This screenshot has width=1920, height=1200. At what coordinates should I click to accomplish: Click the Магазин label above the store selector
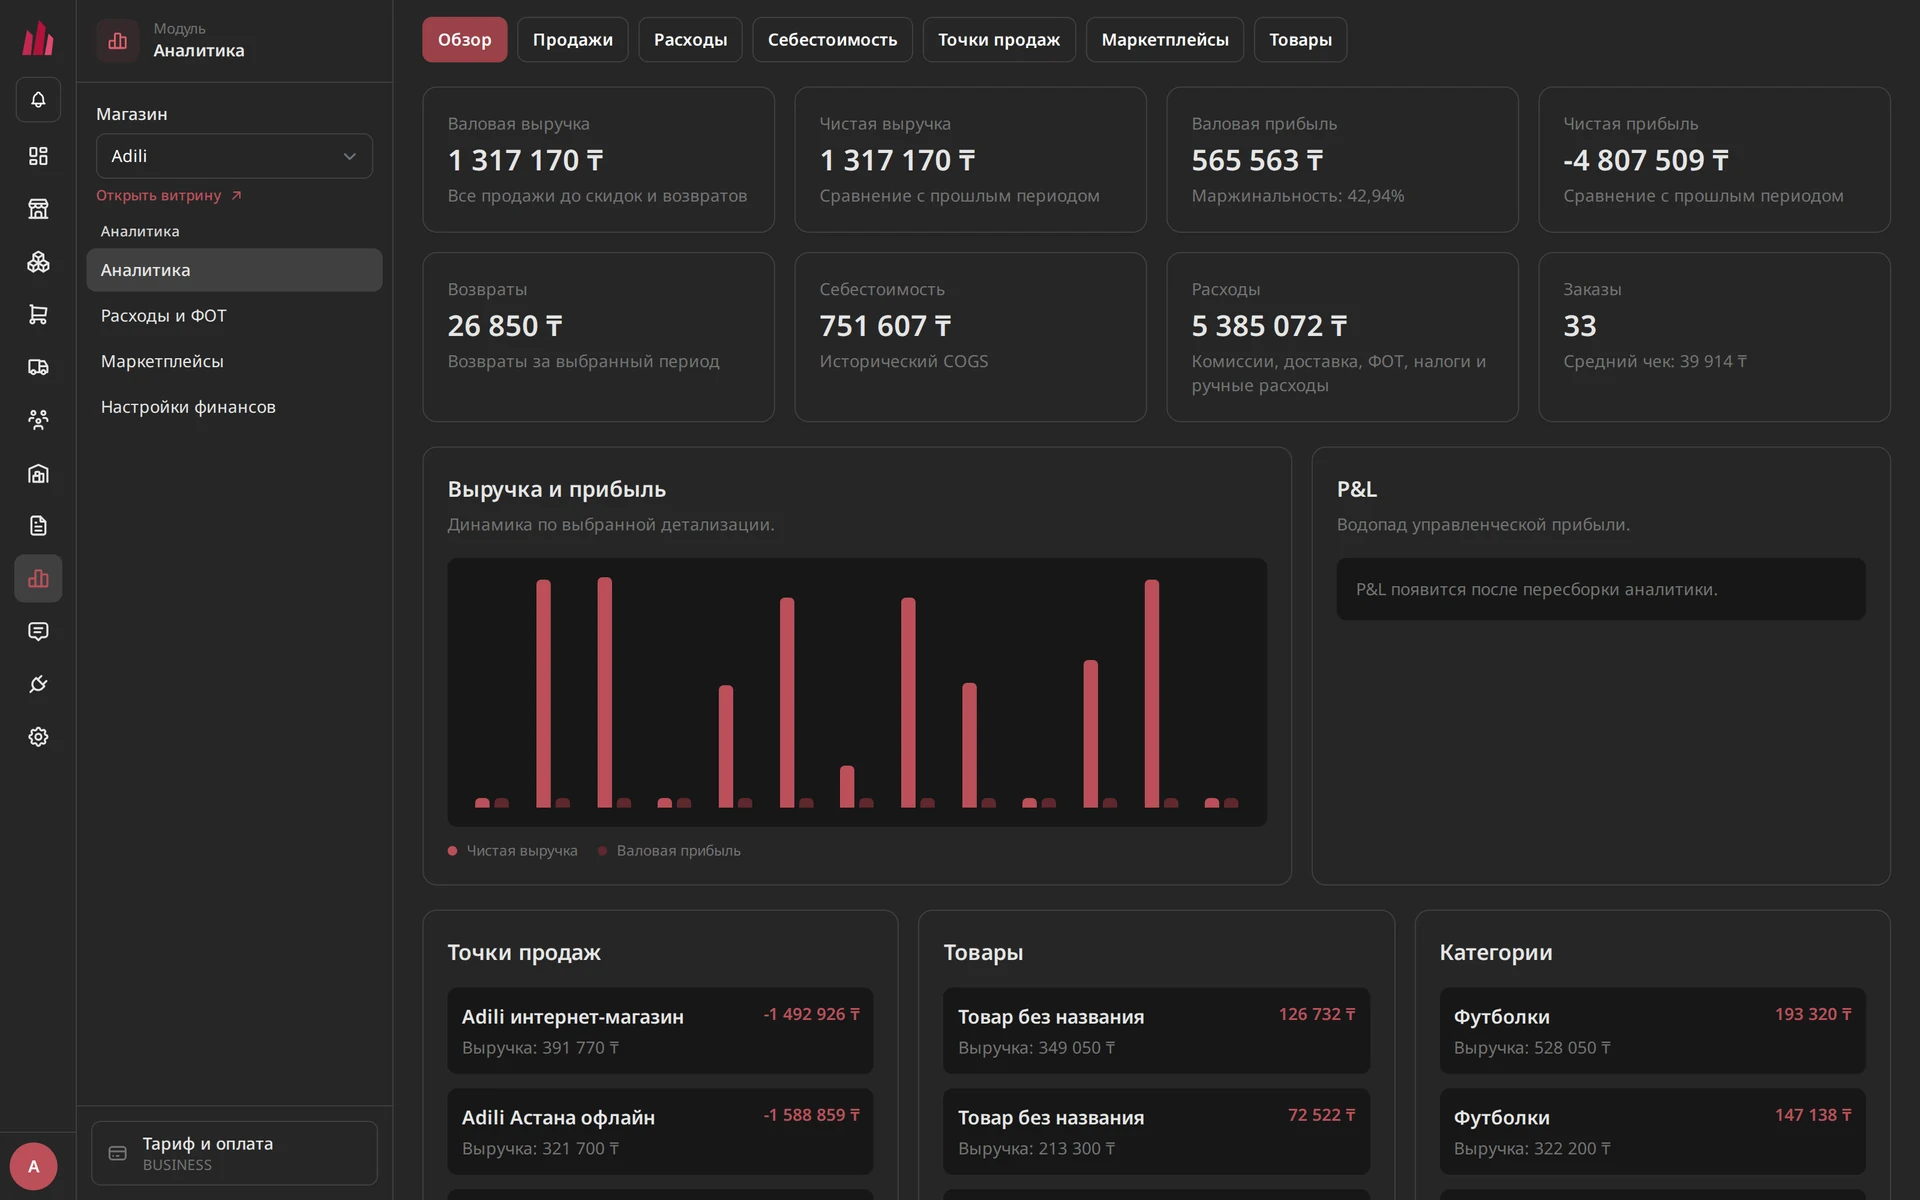pos(132,114)
